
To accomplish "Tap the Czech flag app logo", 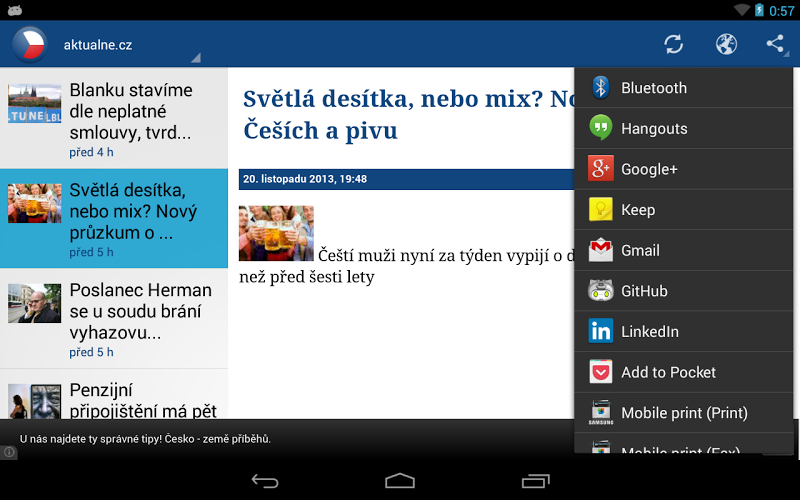I will (30, 44).
